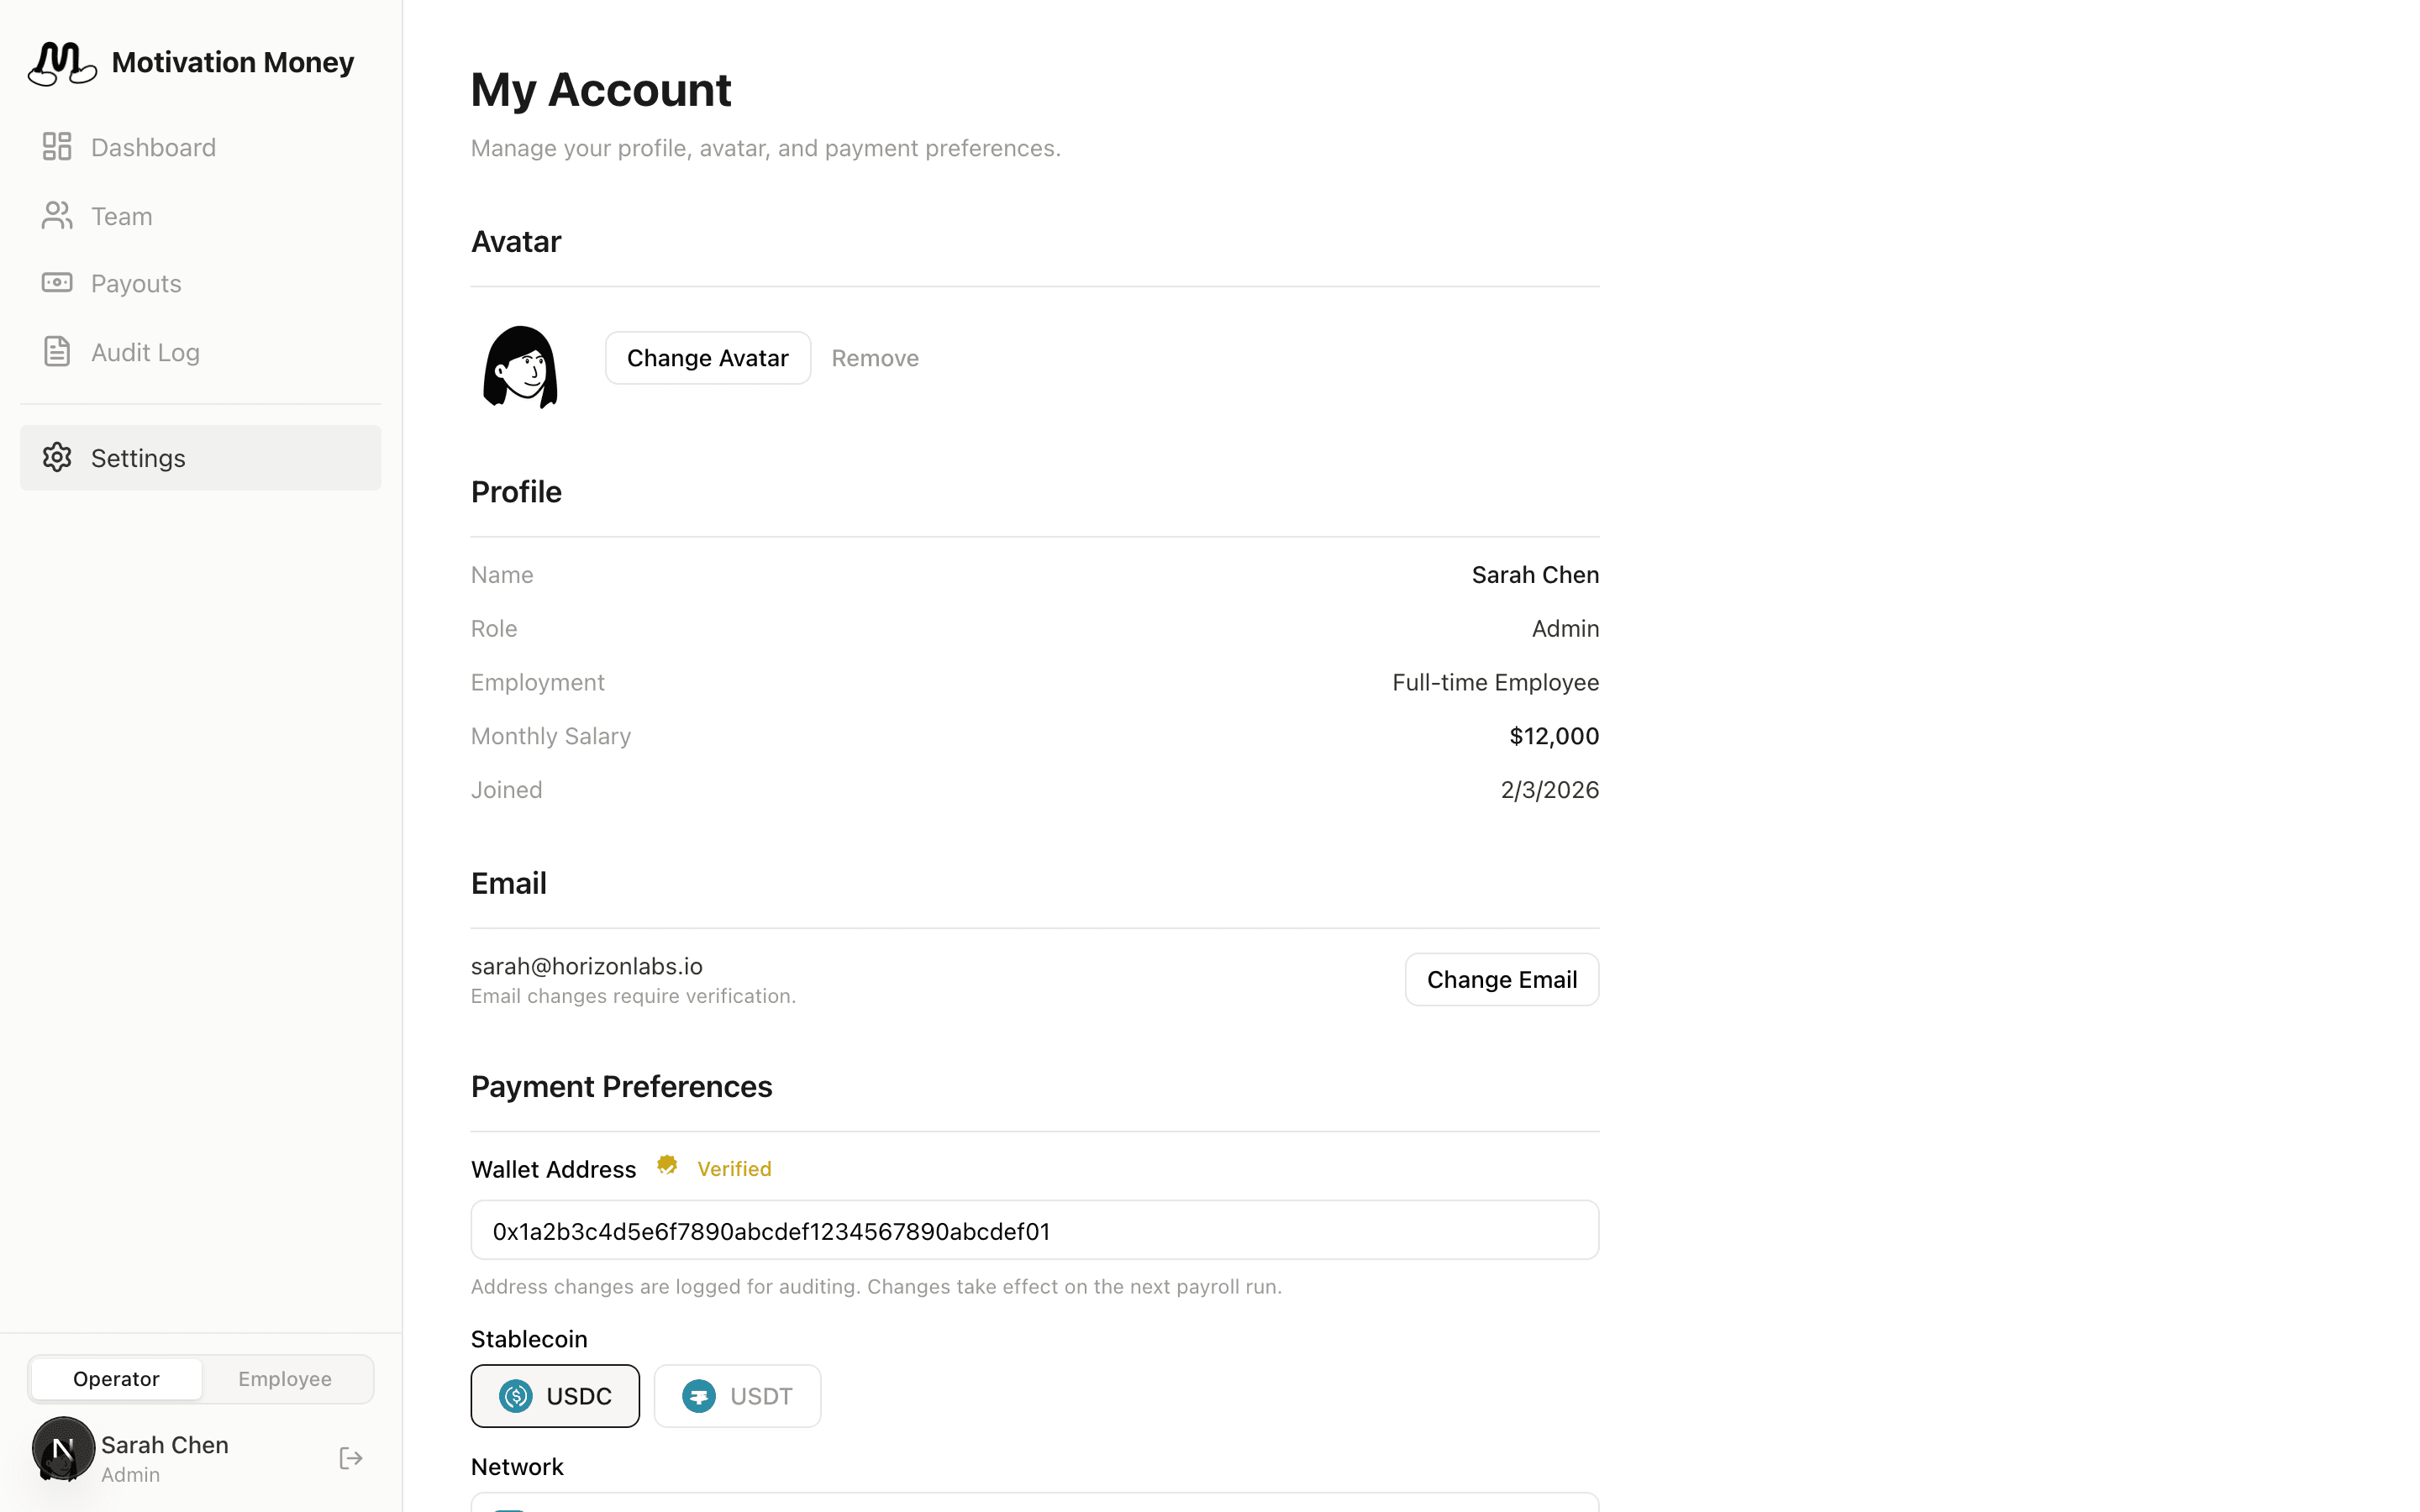Open the Payouts page from sidebar
The height and width of the screenshot is (1512, 2420).
[x=136, y=284]
